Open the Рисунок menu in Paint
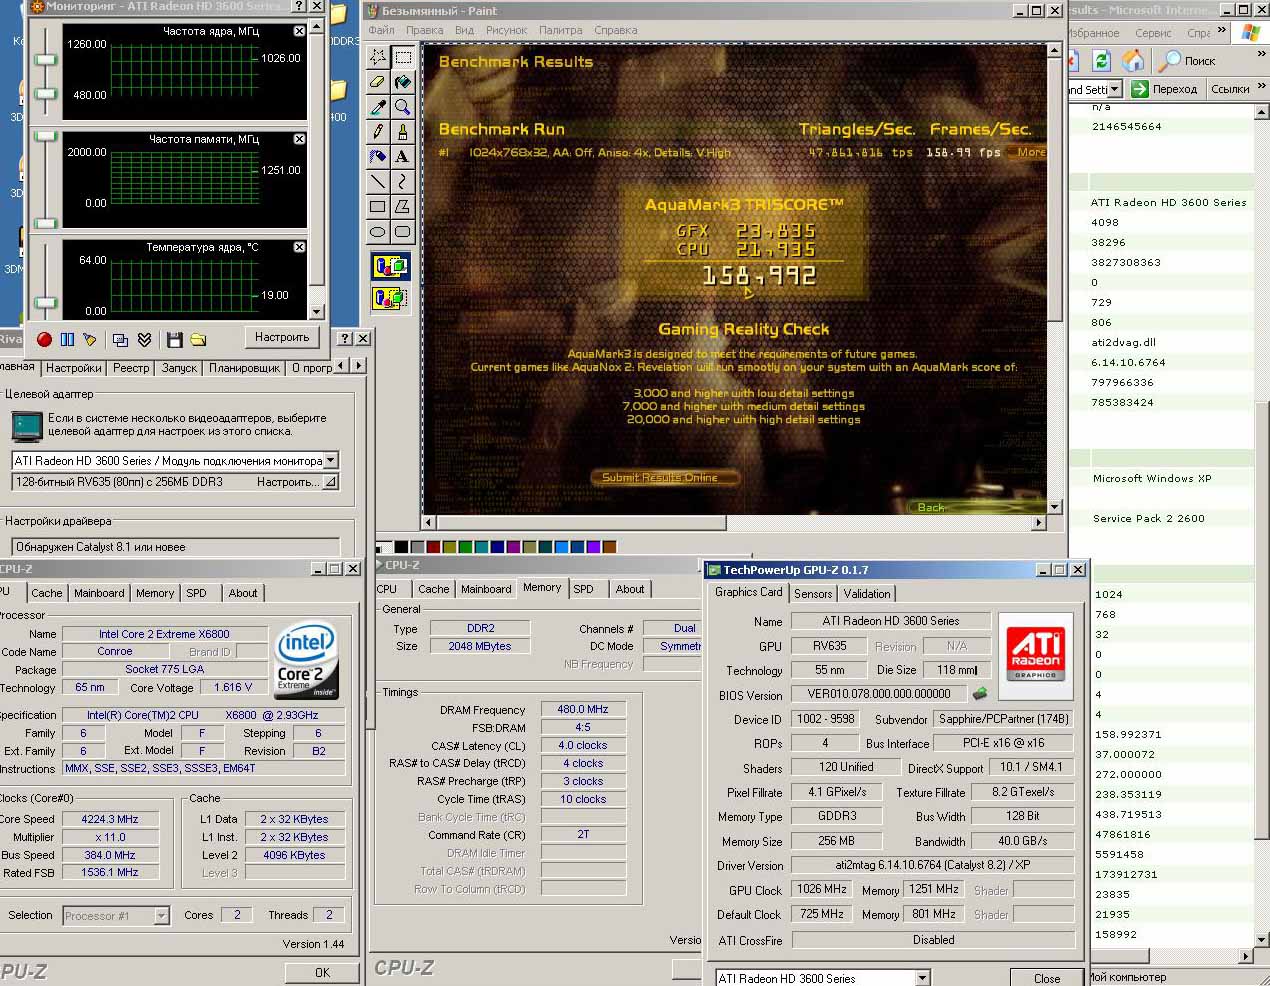 [506, 30]
